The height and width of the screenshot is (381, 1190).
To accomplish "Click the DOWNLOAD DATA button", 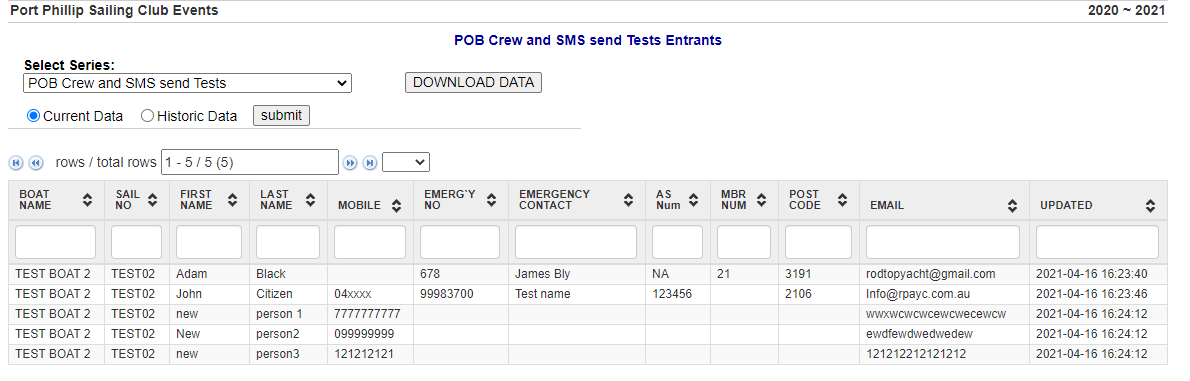I will pyautogui.click(x=474, y=83).
